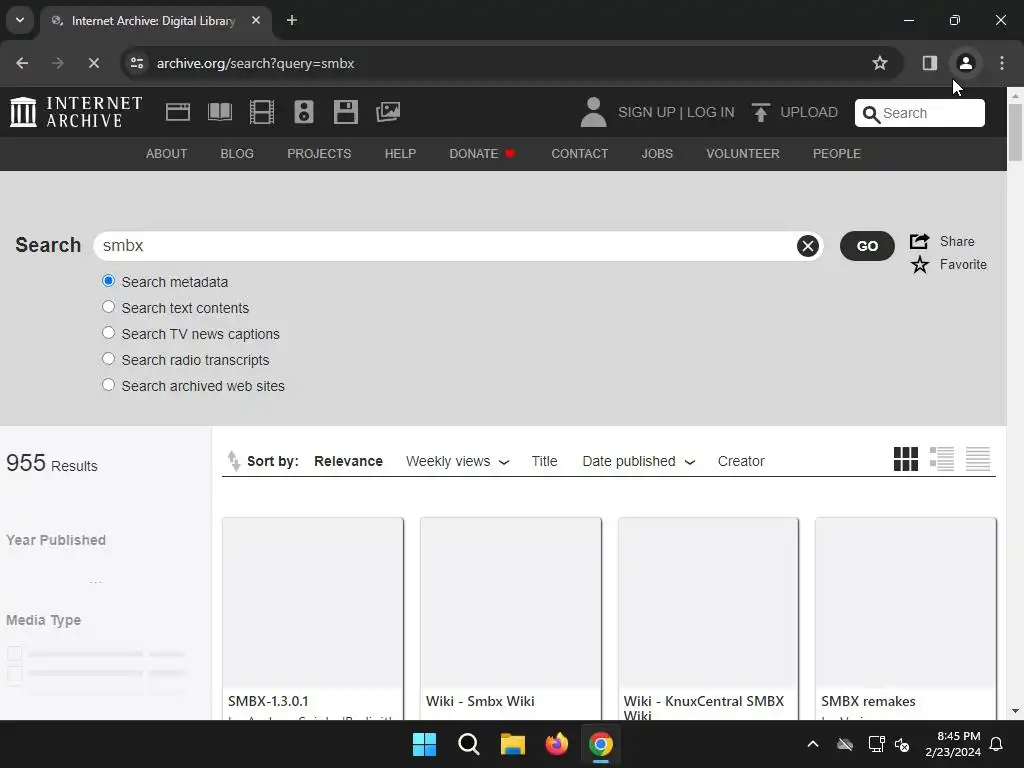This screenshot has width=1024, height=768.
Task: Open the PEOPLE link
Action: (x=836, y=153)
